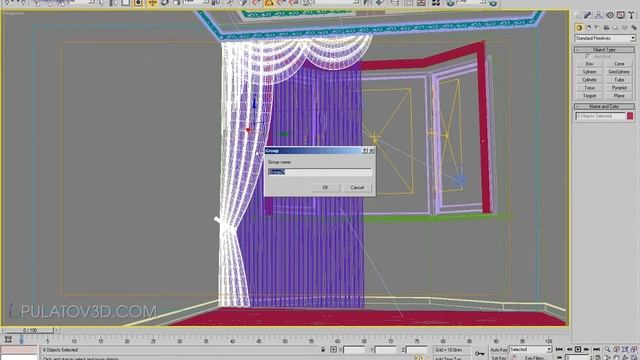Screen dimensions: 640x360
Task: Click the Cylinder primitive button
Action: pyautogui.click(x=590, y=80)
